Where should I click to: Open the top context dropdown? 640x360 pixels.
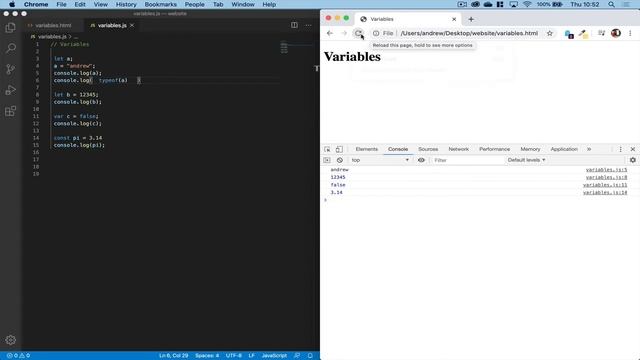coord(380,160)
